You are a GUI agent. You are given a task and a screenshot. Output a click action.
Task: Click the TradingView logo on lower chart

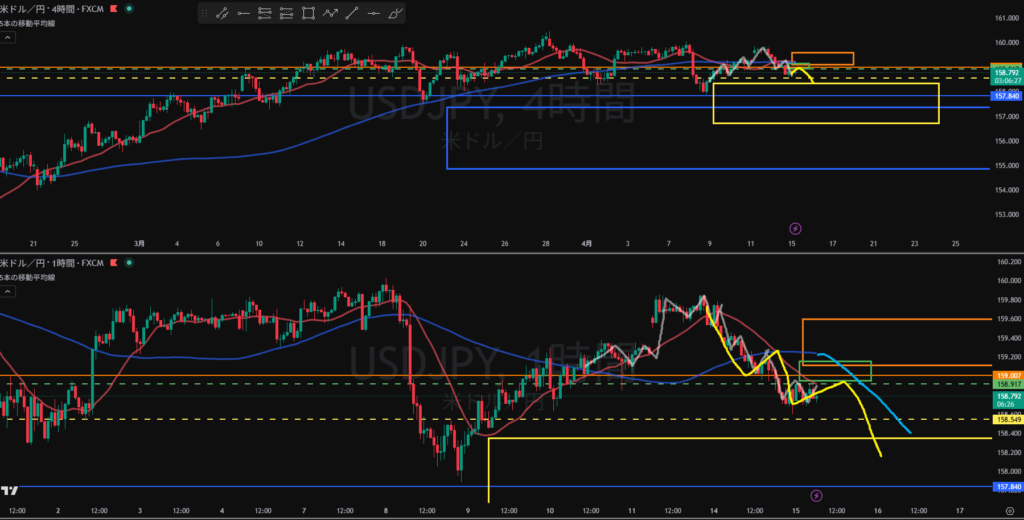pyautogui.click(x=10, y=491)
